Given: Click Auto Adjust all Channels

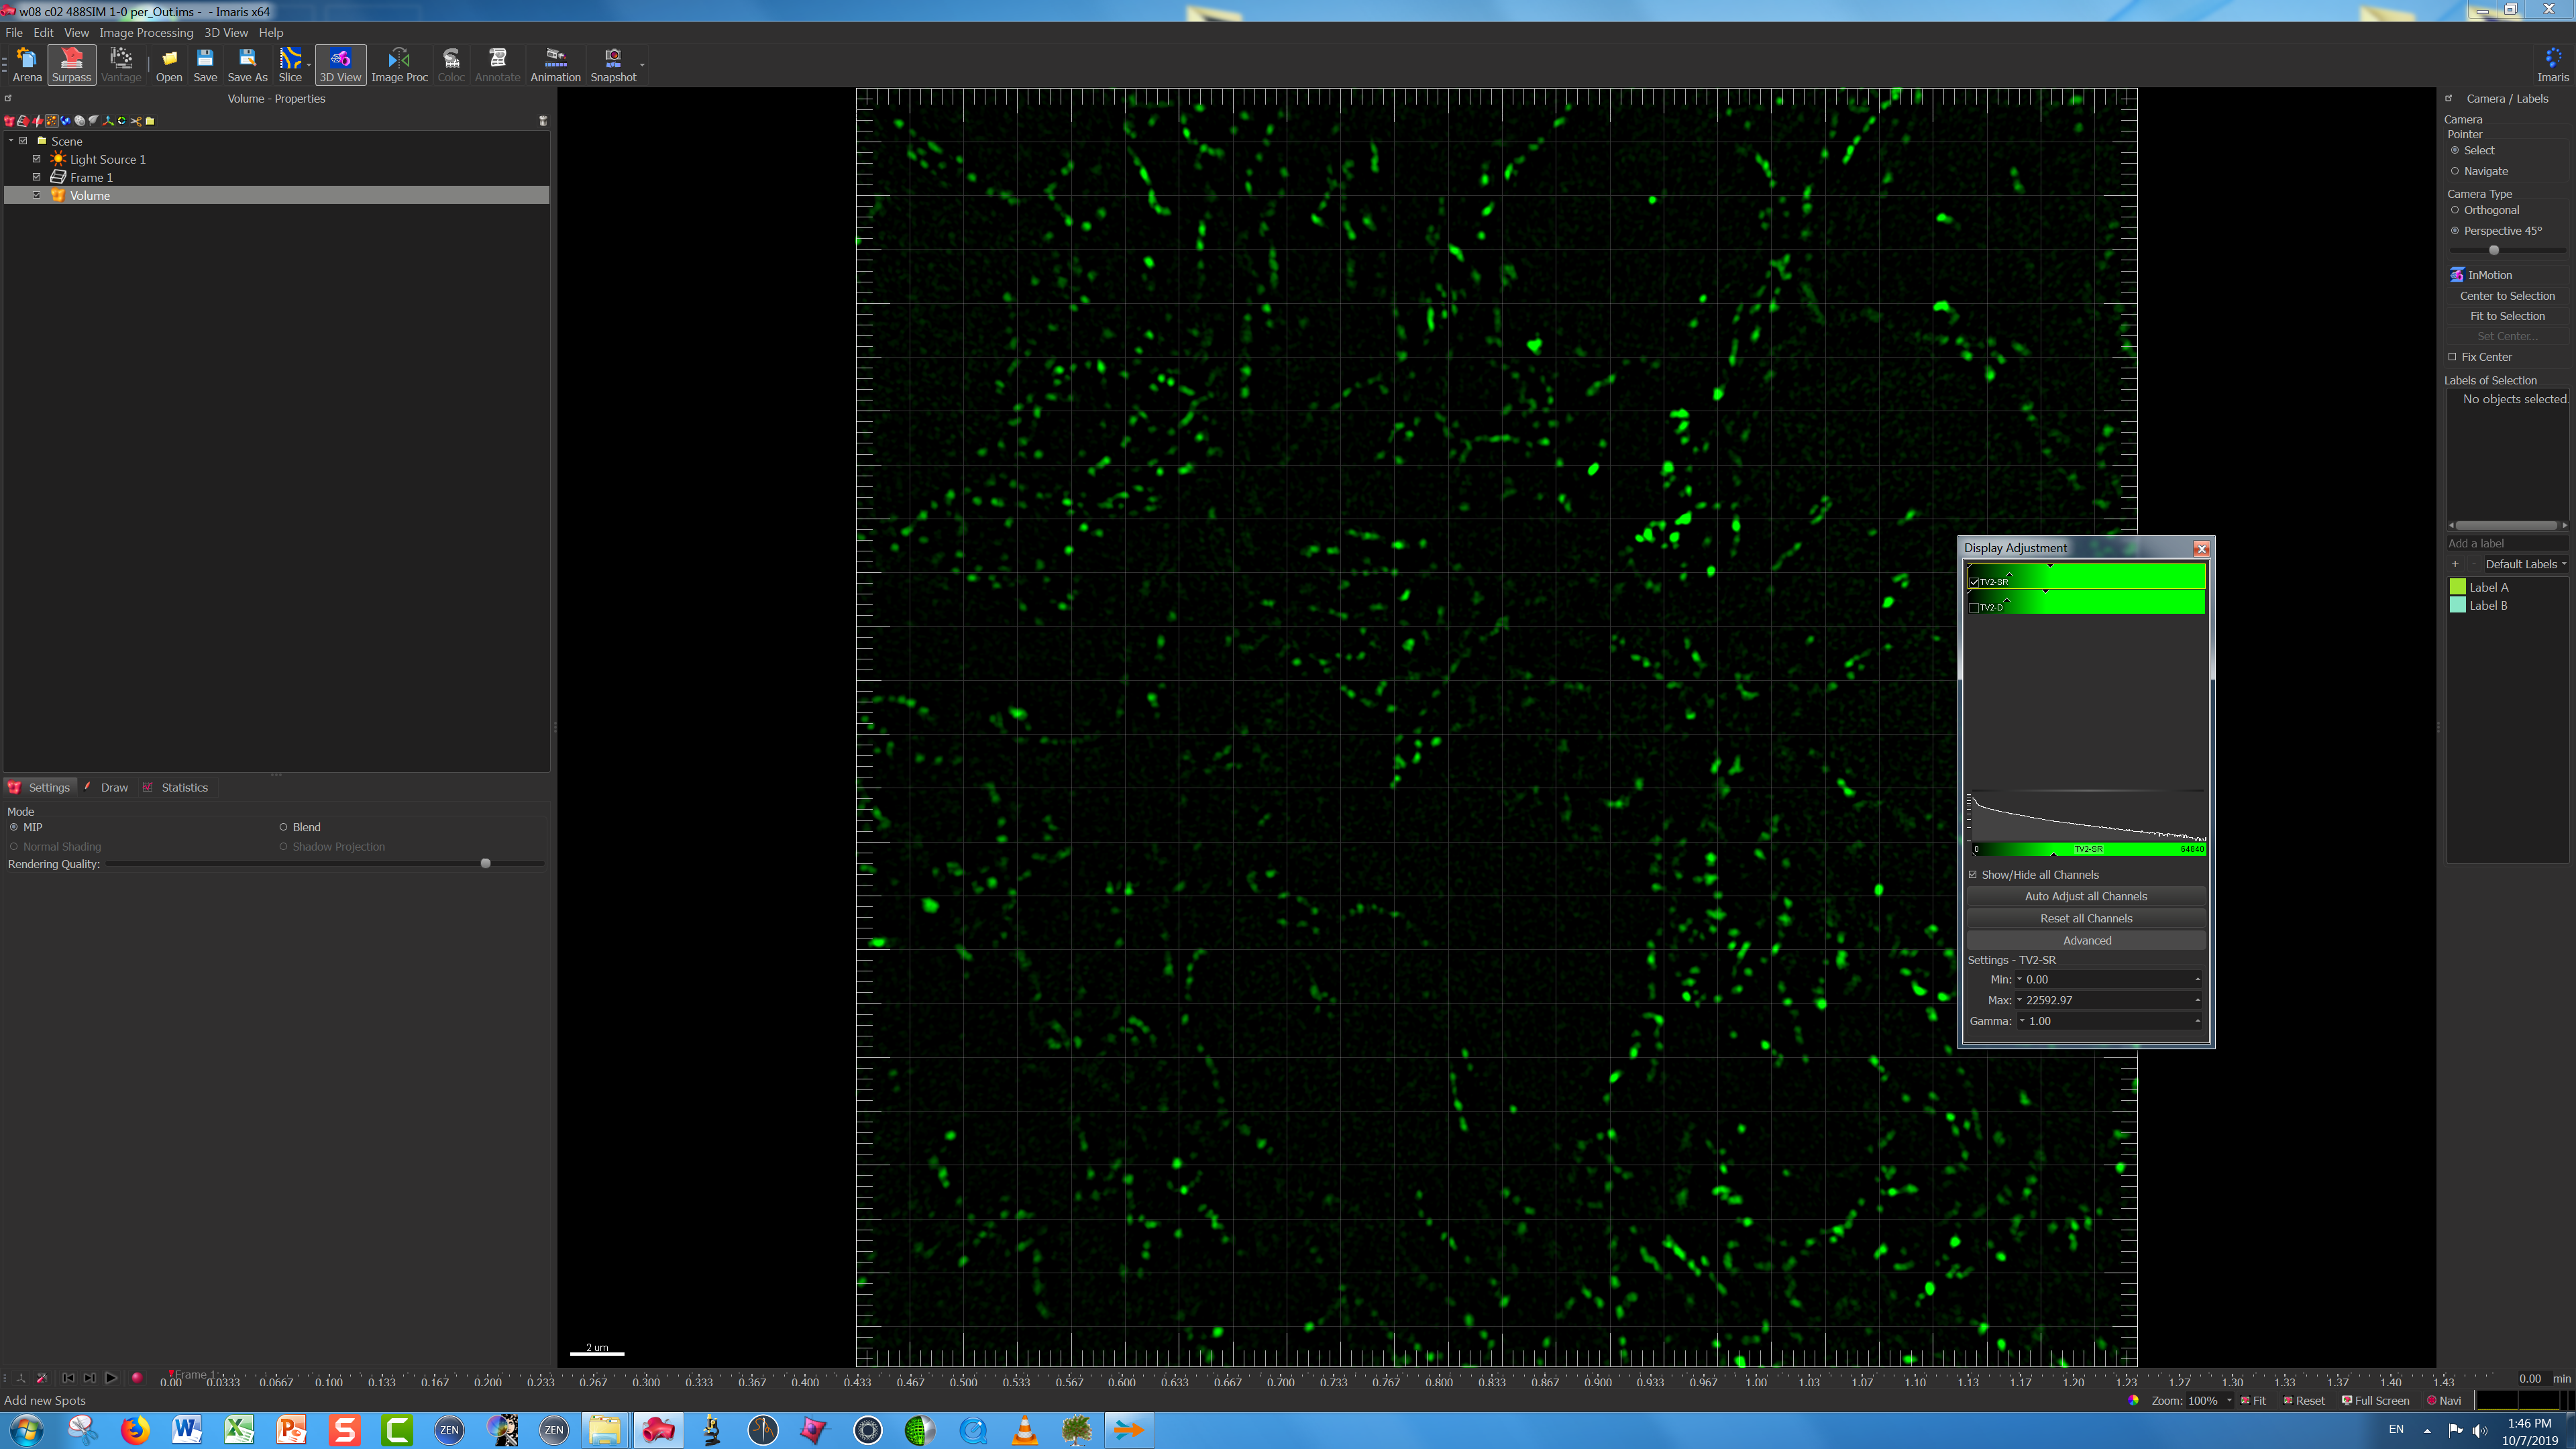Looking at the screenshot, I should 2085,896.
